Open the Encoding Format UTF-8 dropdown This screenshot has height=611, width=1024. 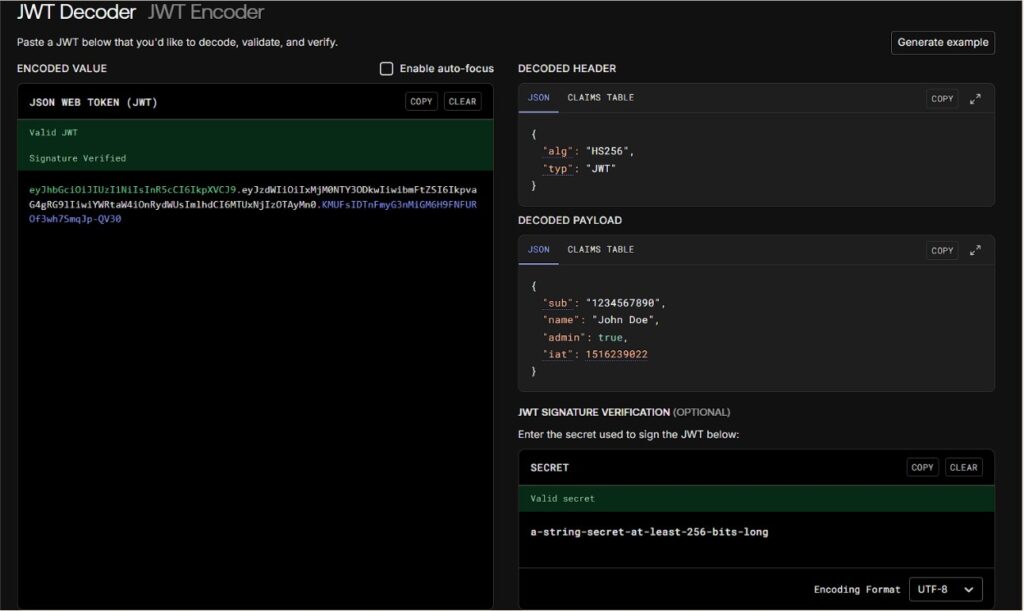(x=945, y=590)
